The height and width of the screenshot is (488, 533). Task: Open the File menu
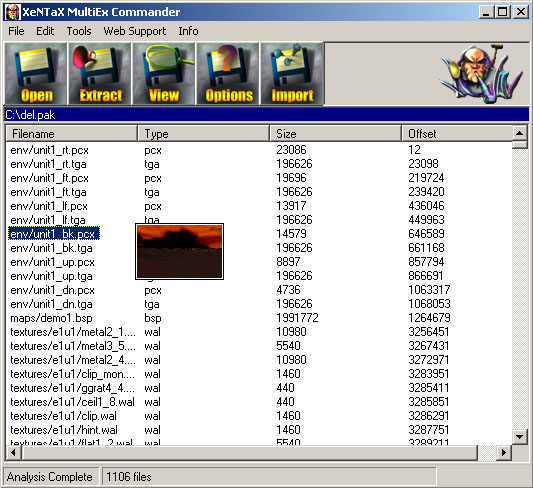click(16, 31)
